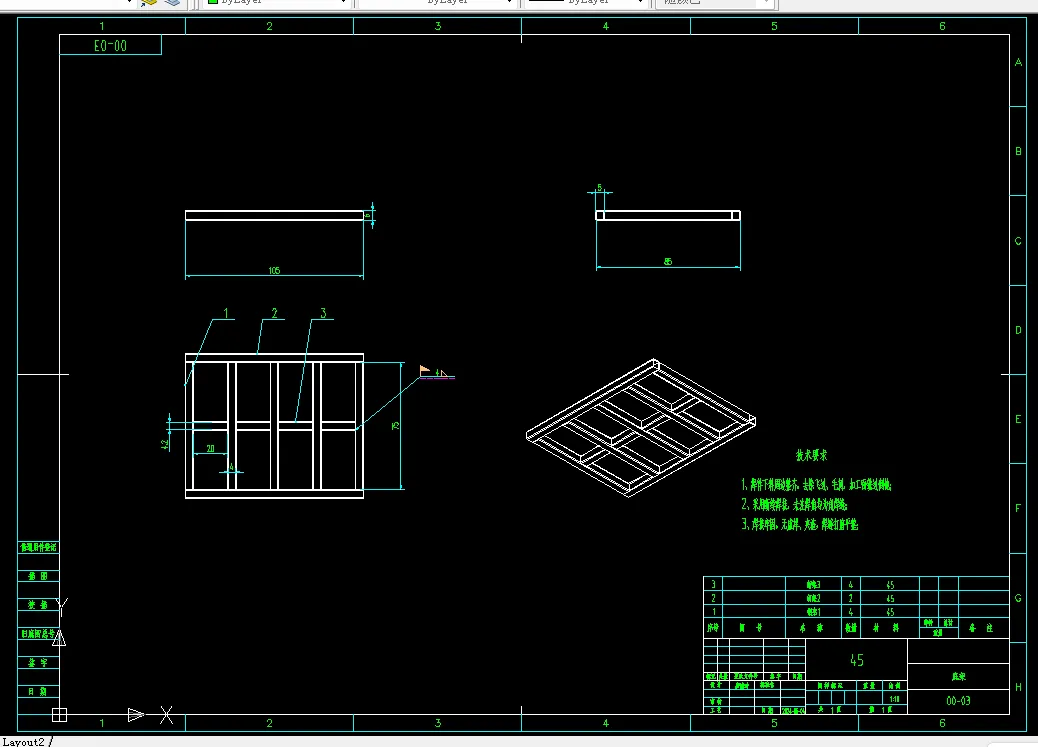Click the 日期 cell in the side strip

click(x=38, y=691)
